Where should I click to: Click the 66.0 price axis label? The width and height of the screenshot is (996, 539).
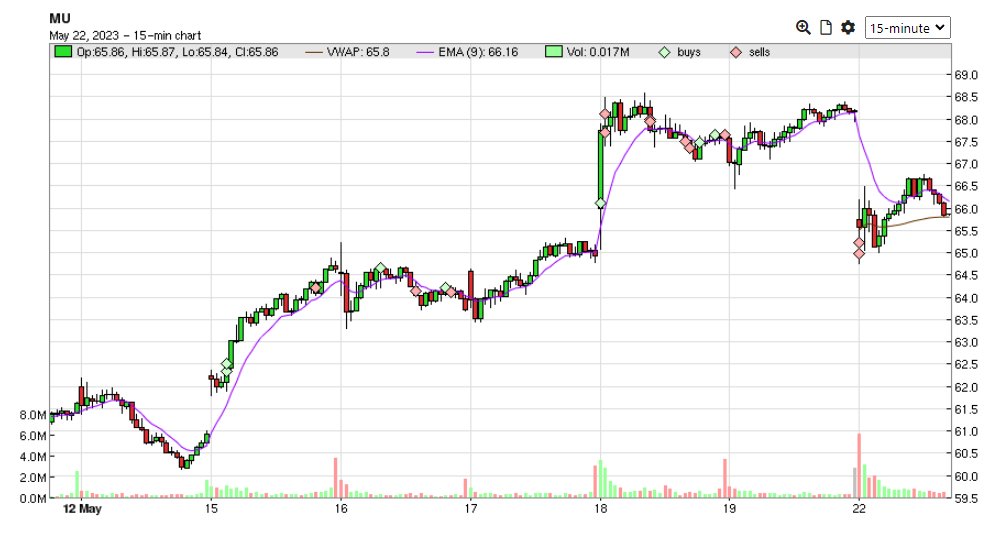pos(966,209)
